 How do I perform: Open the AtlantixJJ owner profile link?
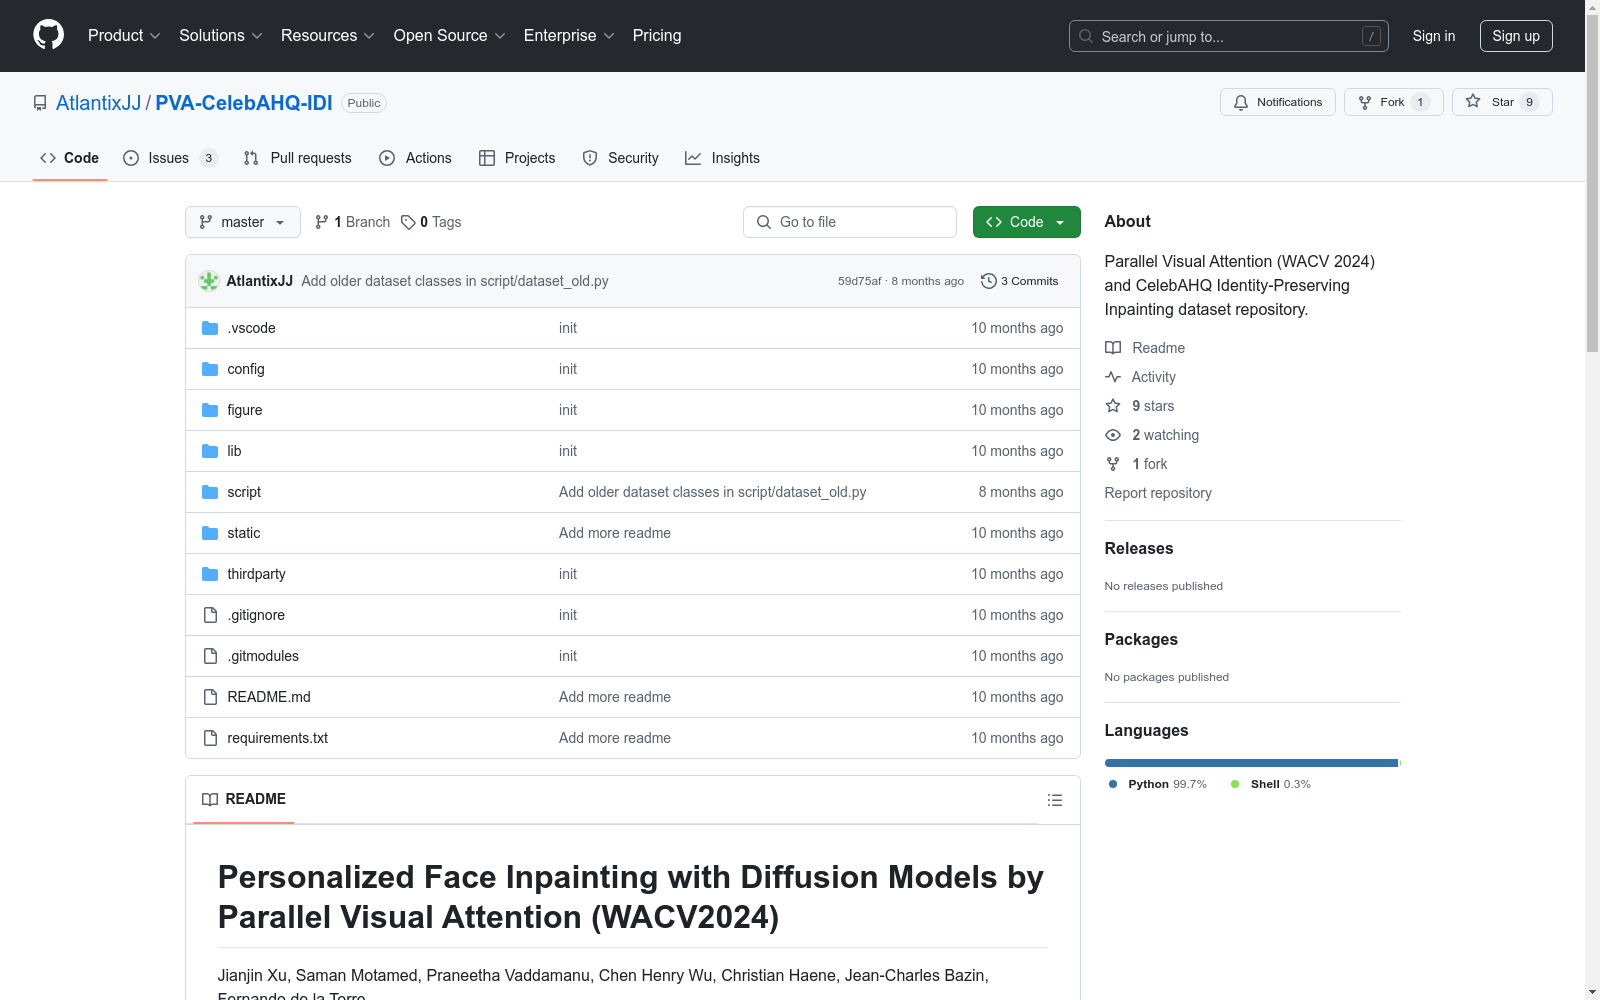coord(98,103)
